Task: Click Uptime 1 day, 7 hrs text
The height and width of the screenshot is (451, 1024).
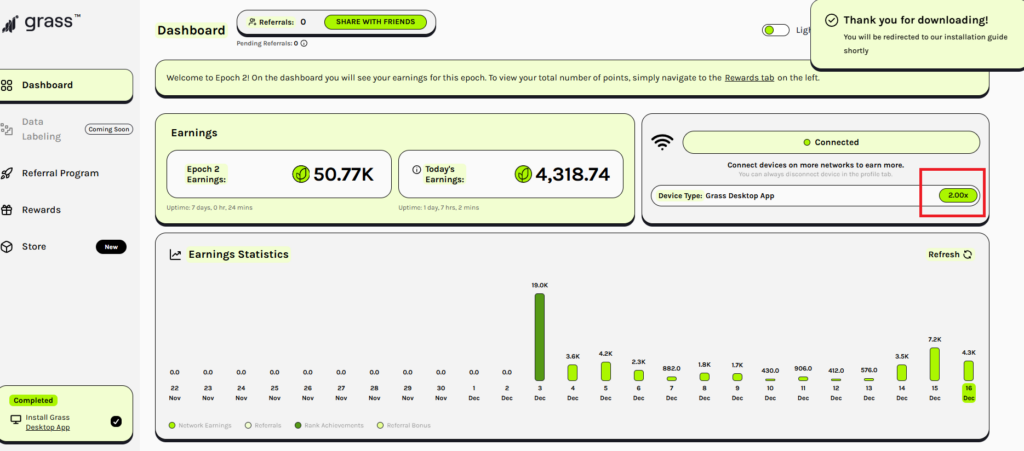Action: click(x=438, y=208)
